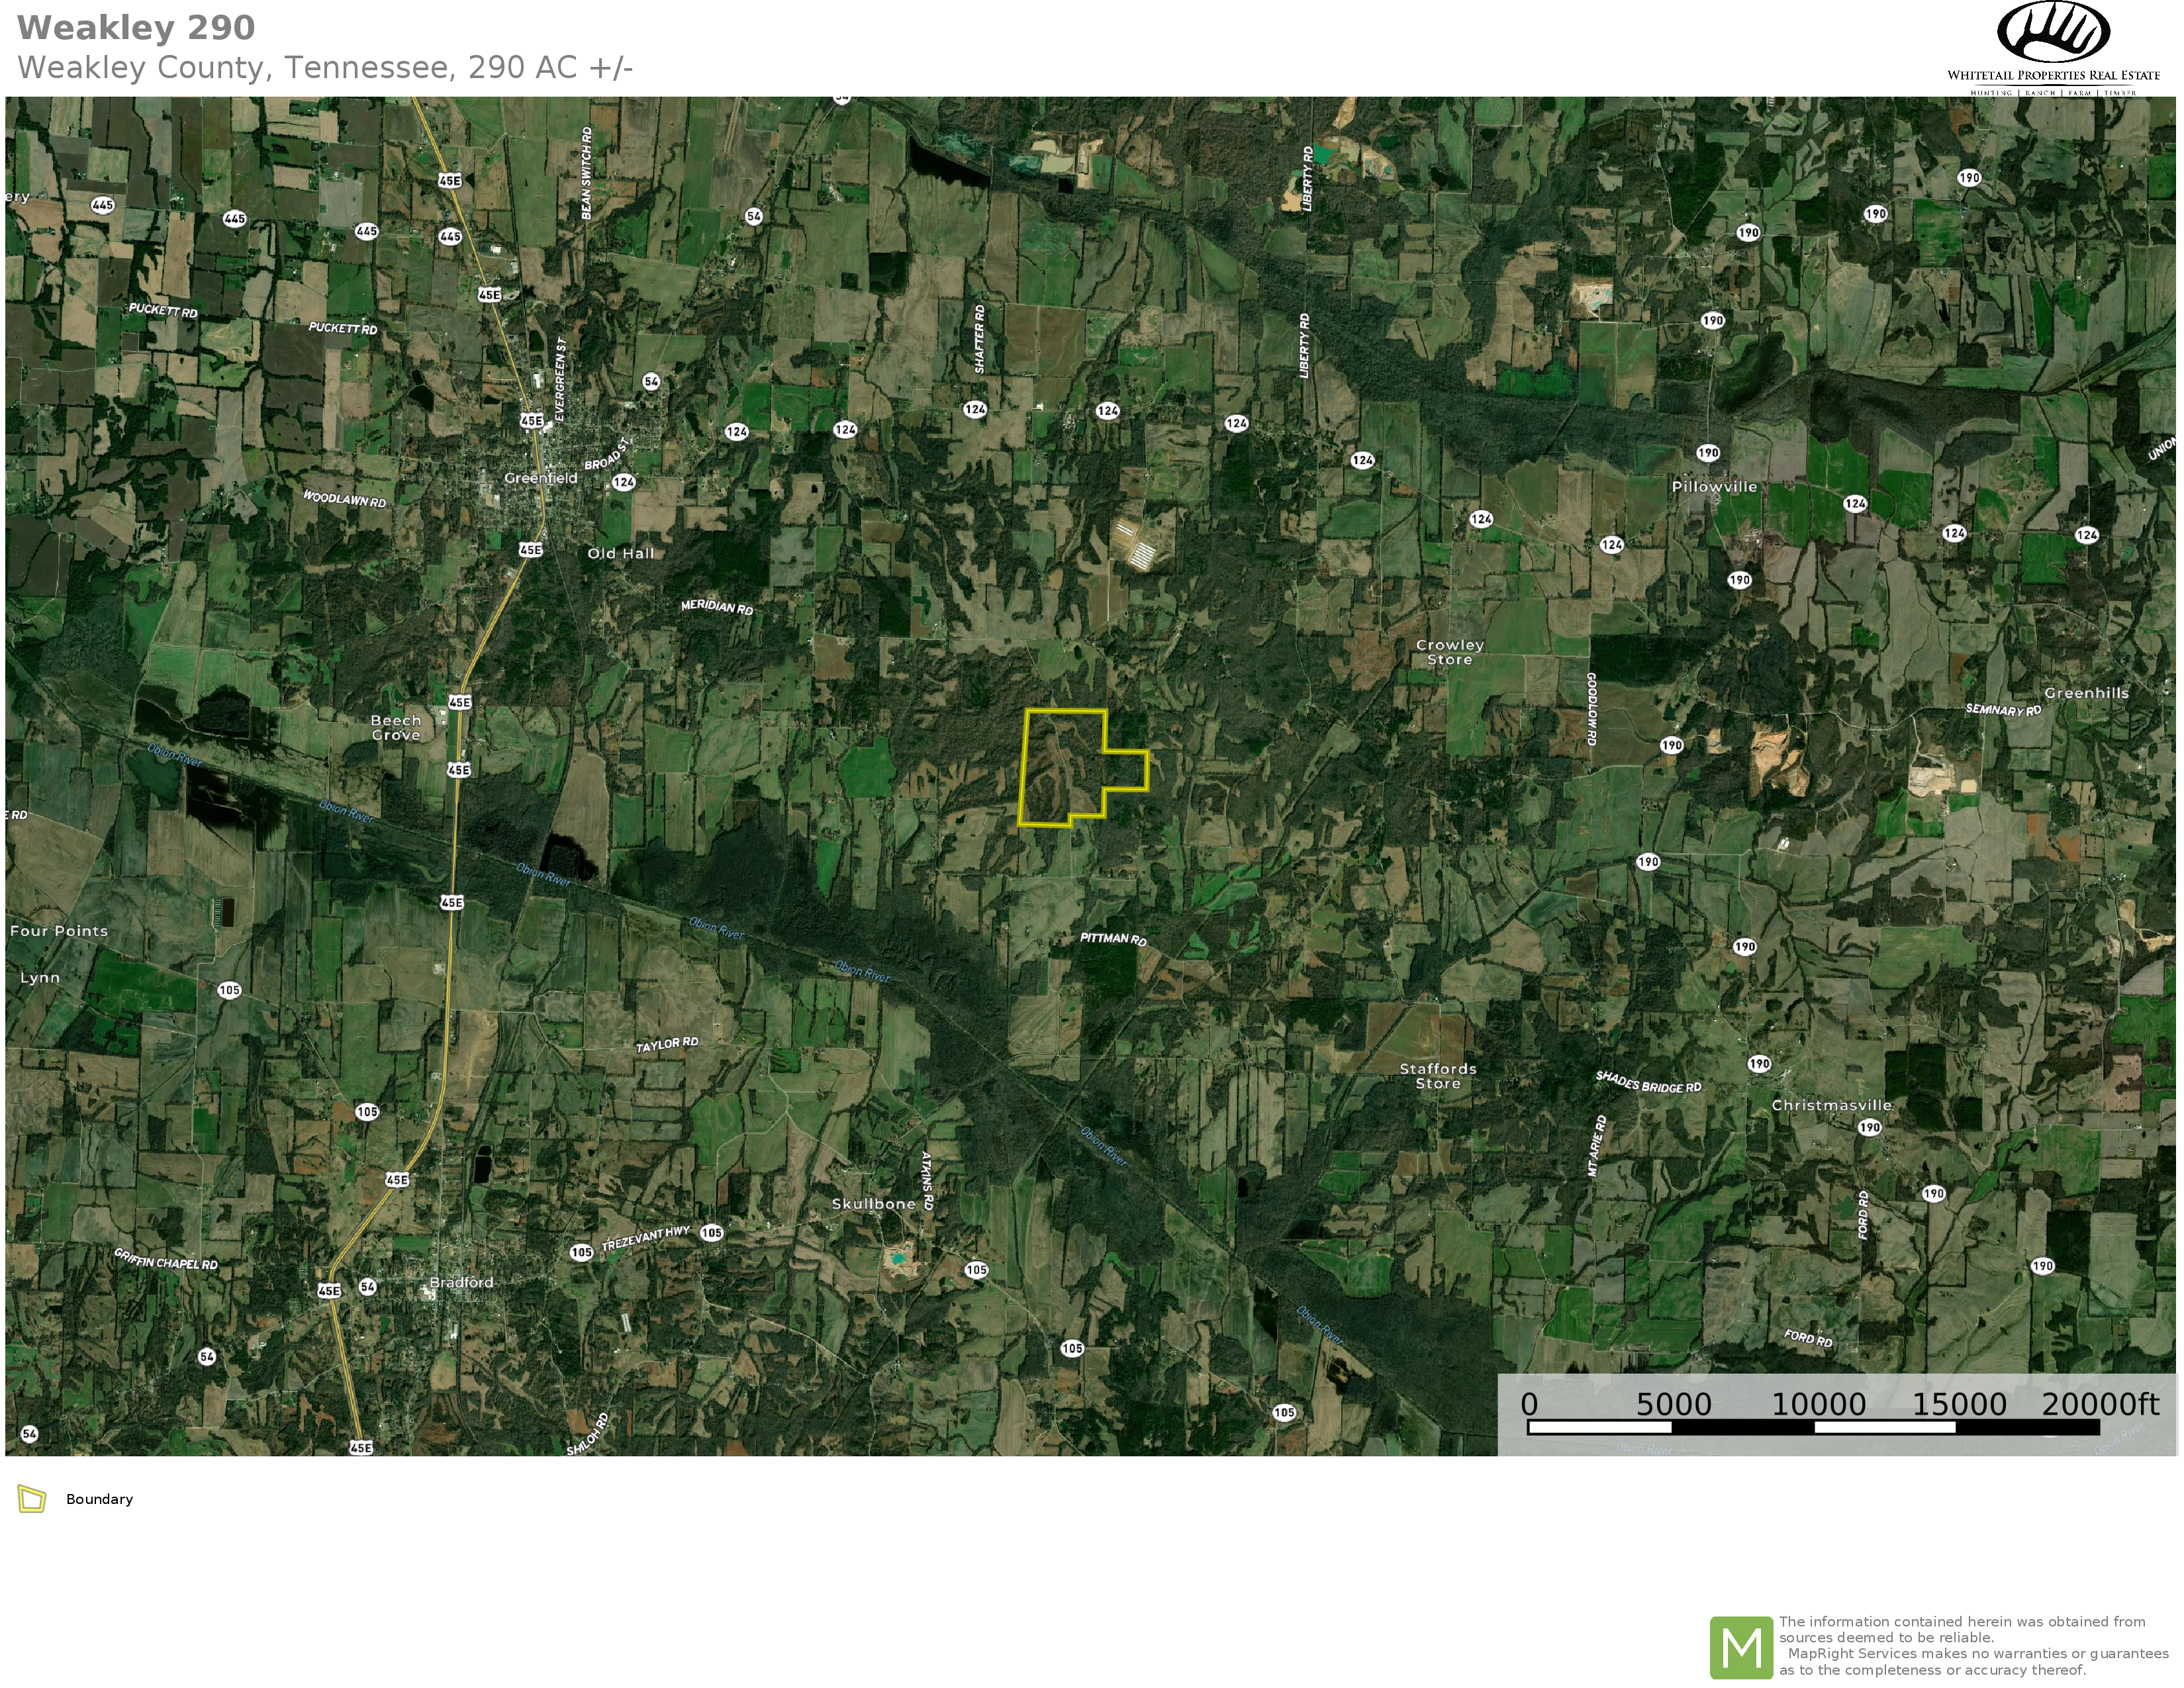This screenshot has width=2184, height=1688.
Task: Click the Weakley 290 title text
Action: (x=136, y=28)
